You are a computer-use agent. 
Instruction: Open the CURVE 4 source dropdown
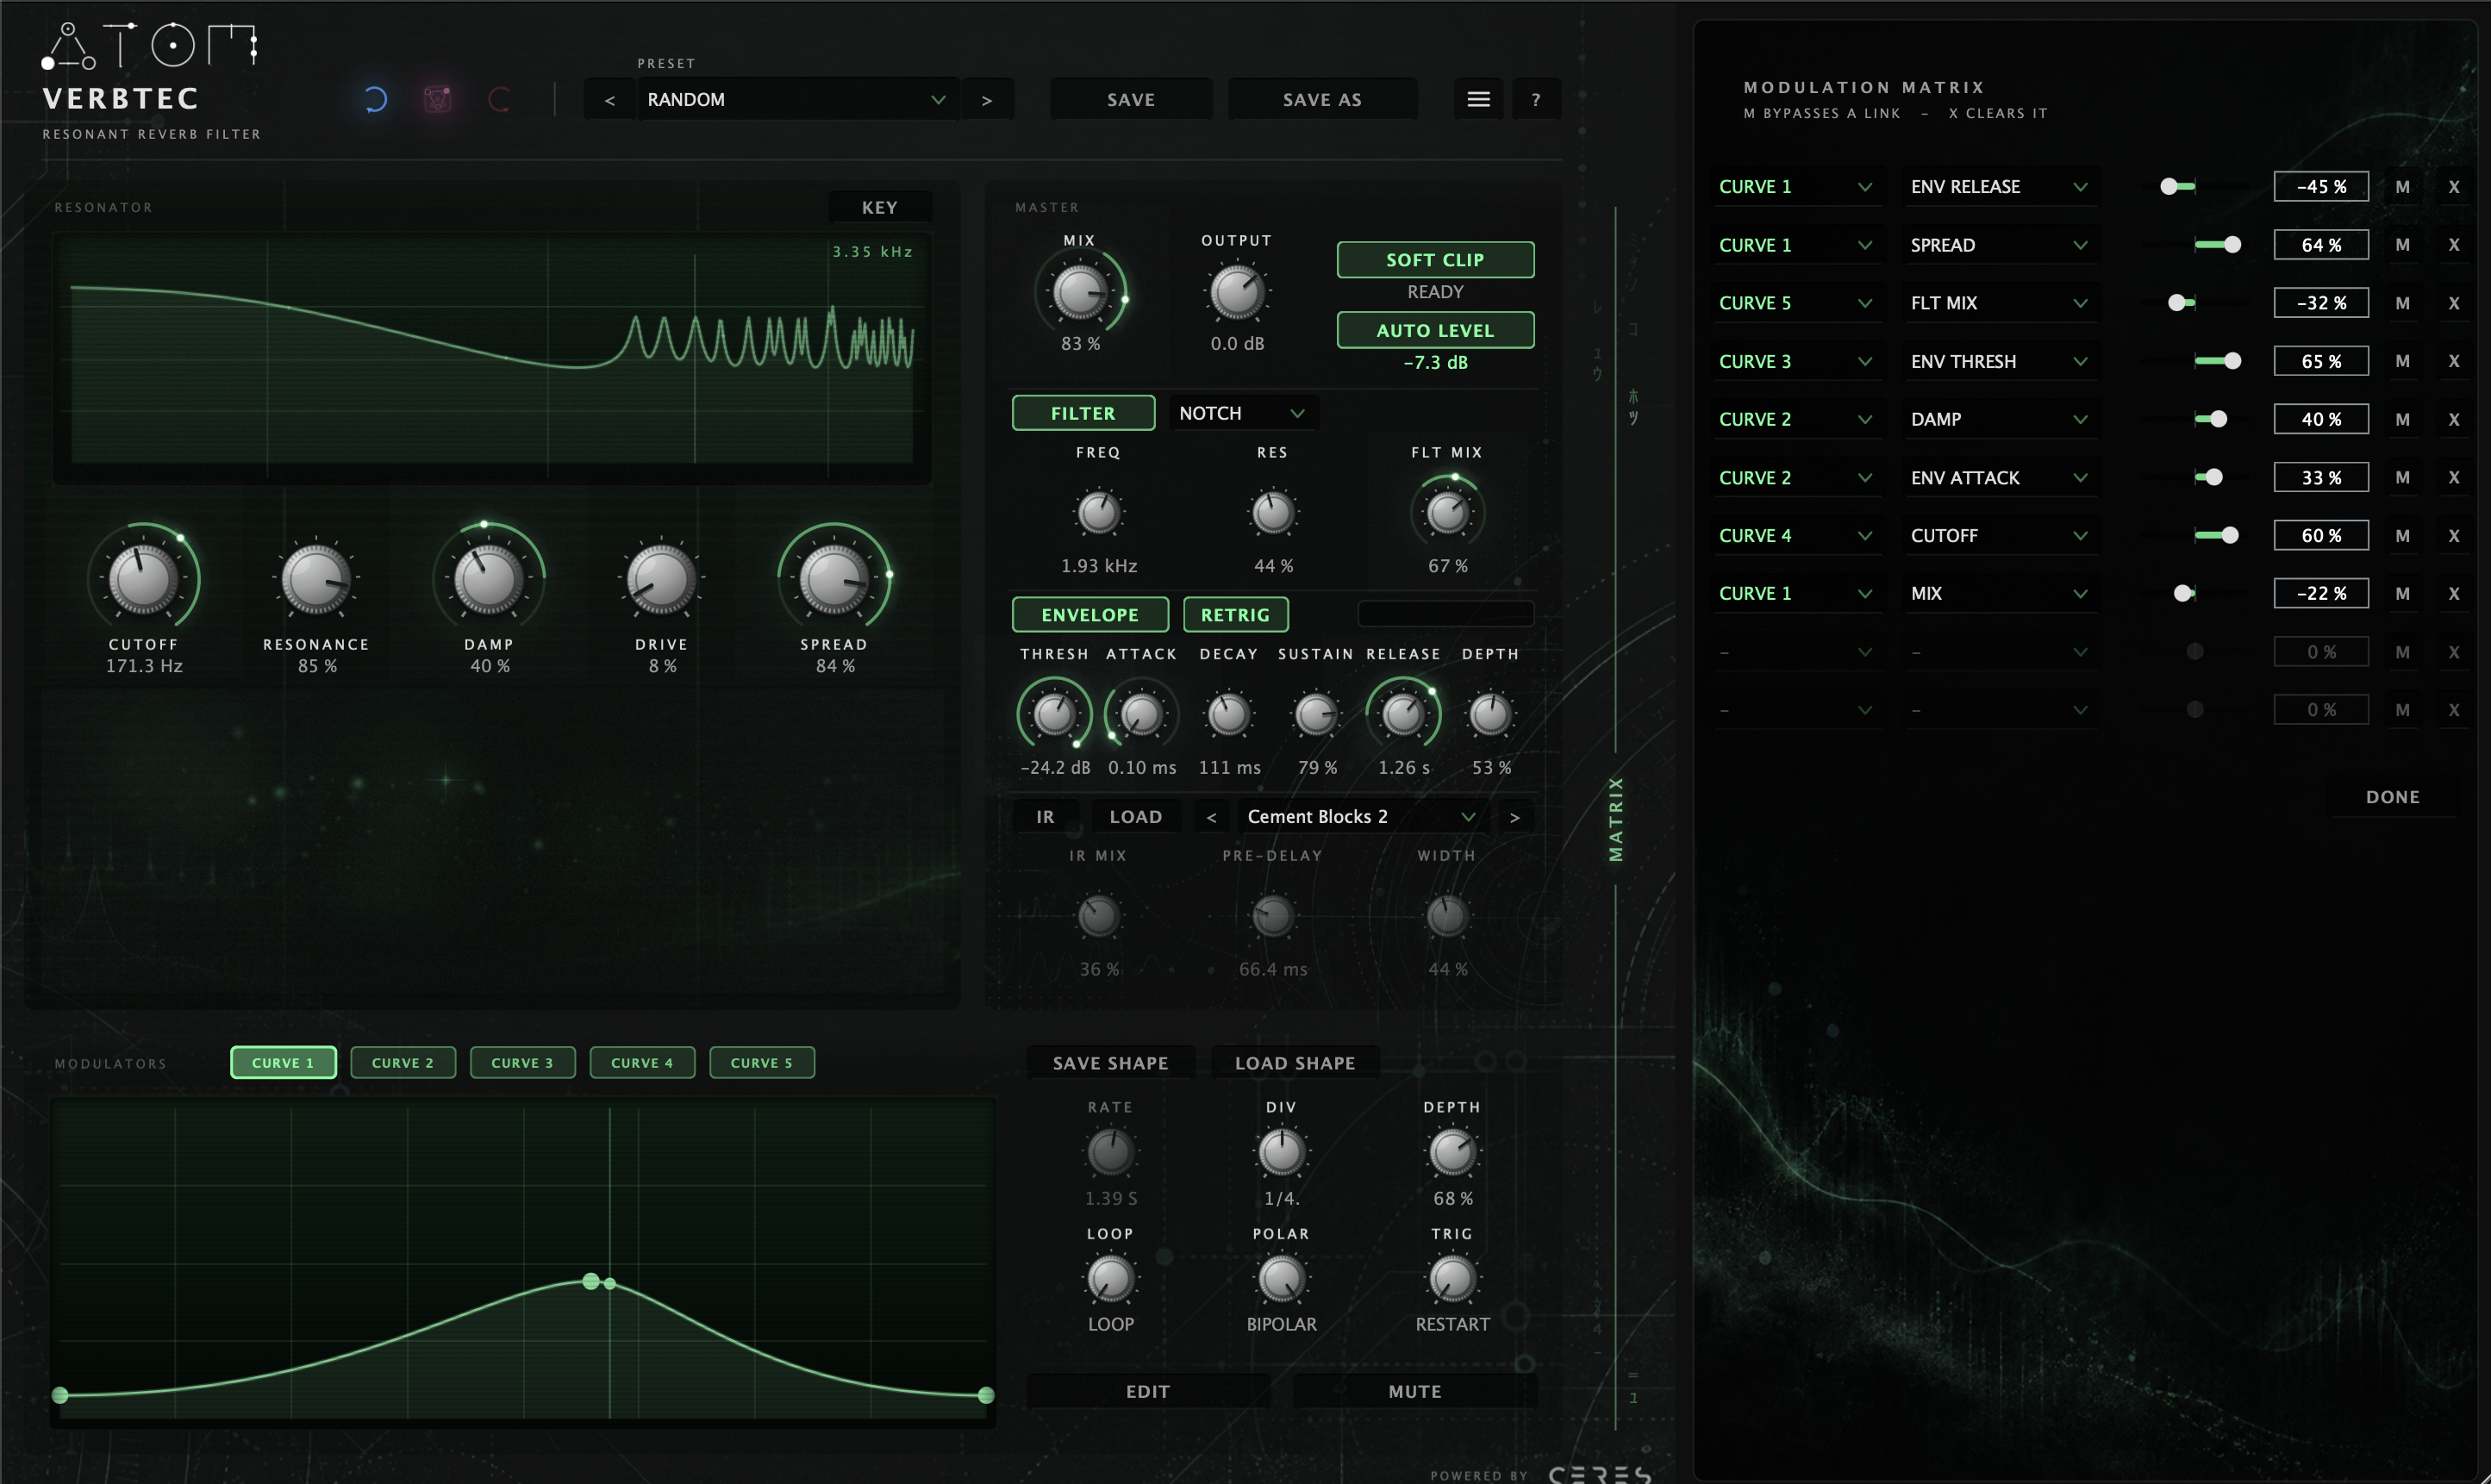(1796, 535)
